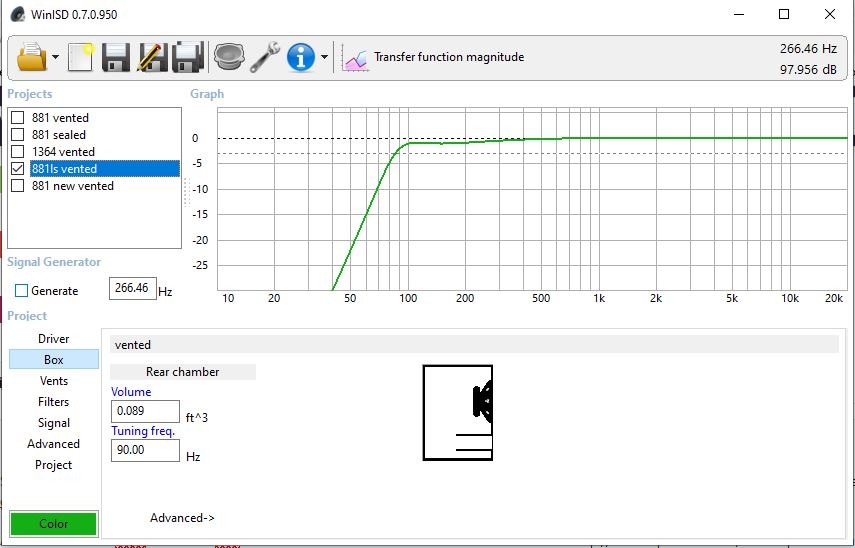Screen dimensions: 855x548
Task: Click the Hz unit label beside tuning frequency
Action: (x=193, y=456)
